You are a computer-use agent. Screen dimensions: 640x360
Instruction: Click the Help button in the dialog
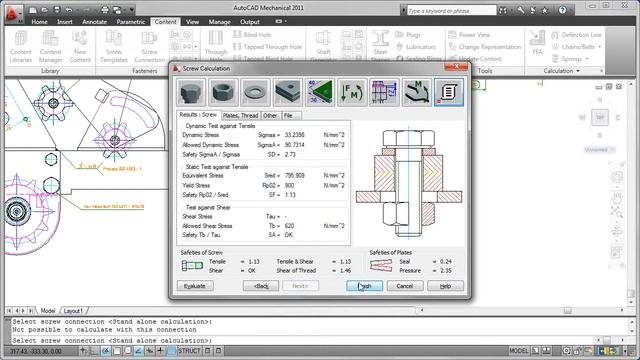445,286
